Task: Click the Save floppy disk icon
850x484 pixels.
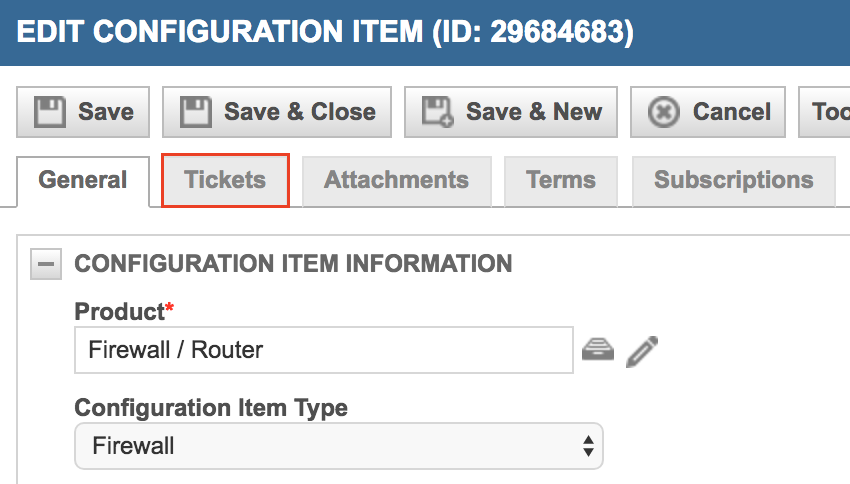Action: [50, 112]
